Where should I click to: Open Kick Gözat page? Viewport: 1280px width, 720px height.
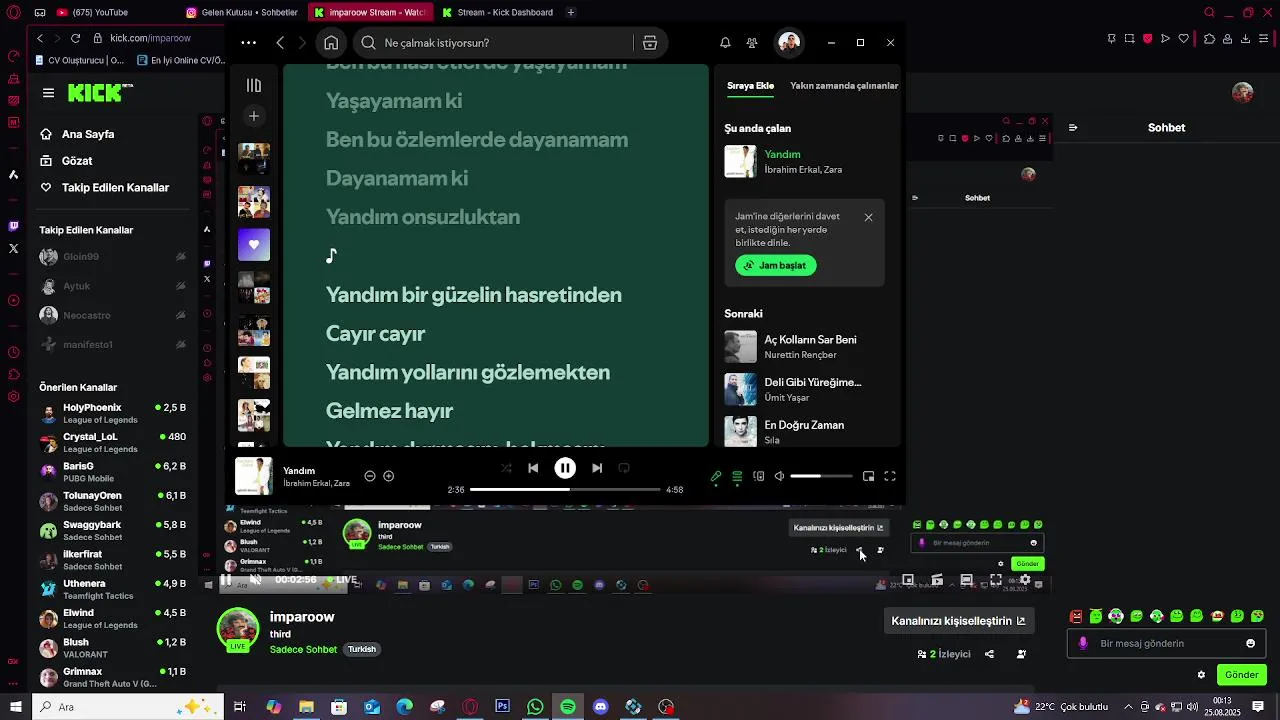click(x=77, y=161)
